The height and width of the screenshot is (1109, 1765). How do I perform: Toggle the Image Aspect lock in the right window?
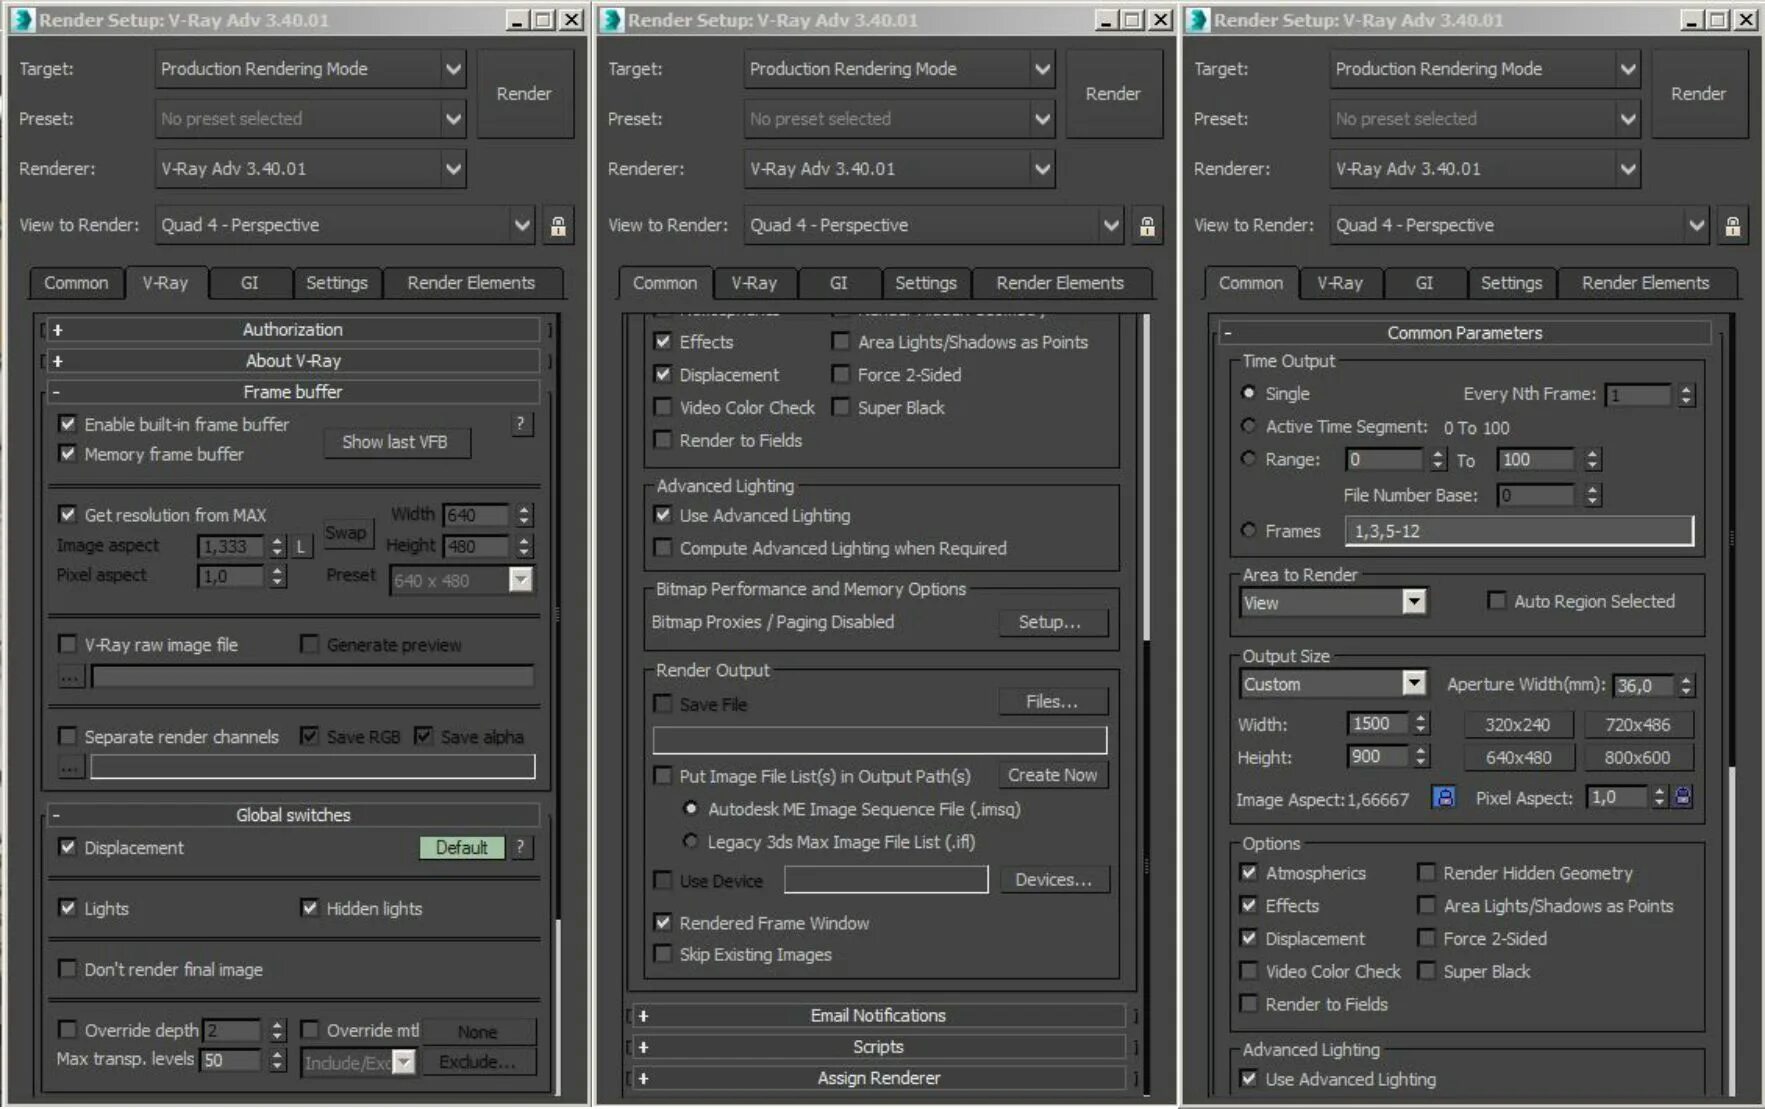coord(1444,798)
